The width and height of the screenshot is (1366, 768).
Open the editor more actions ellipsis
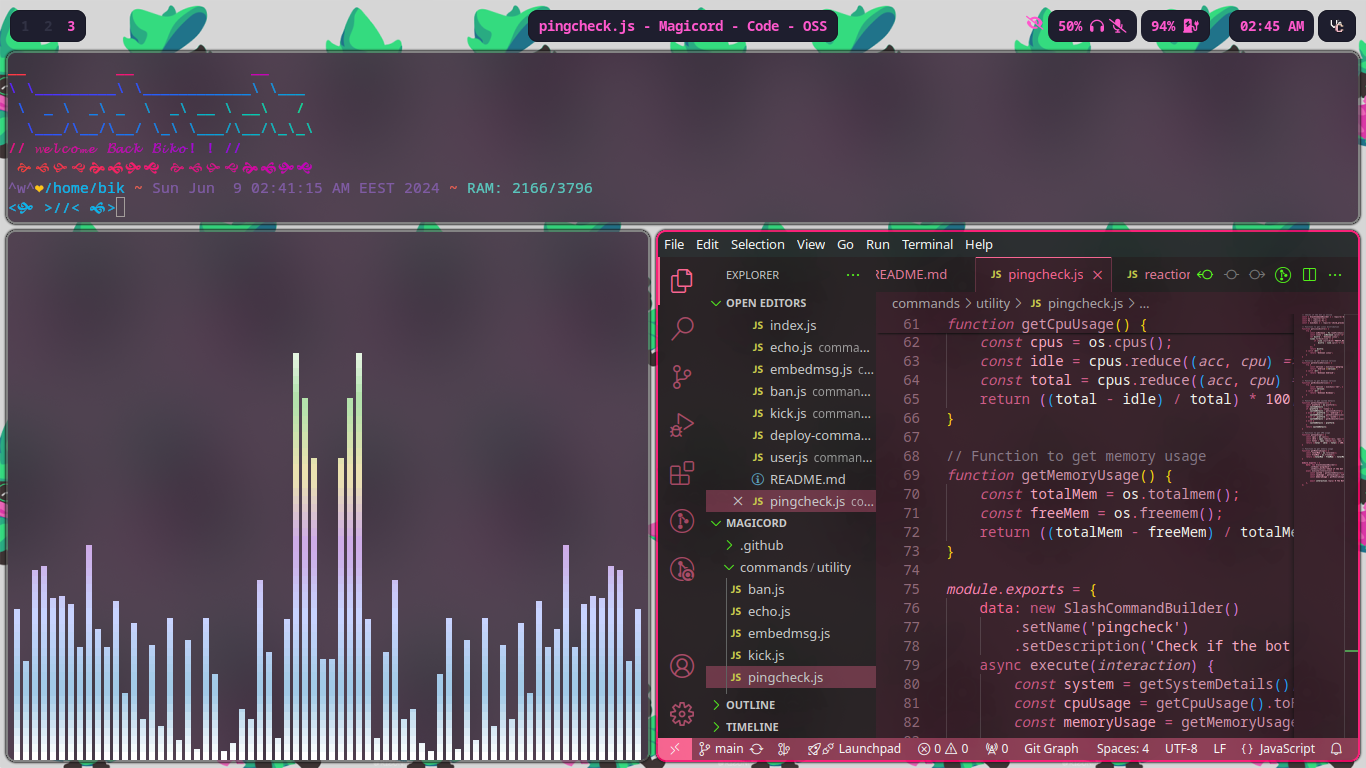[x=1335, y=274]
